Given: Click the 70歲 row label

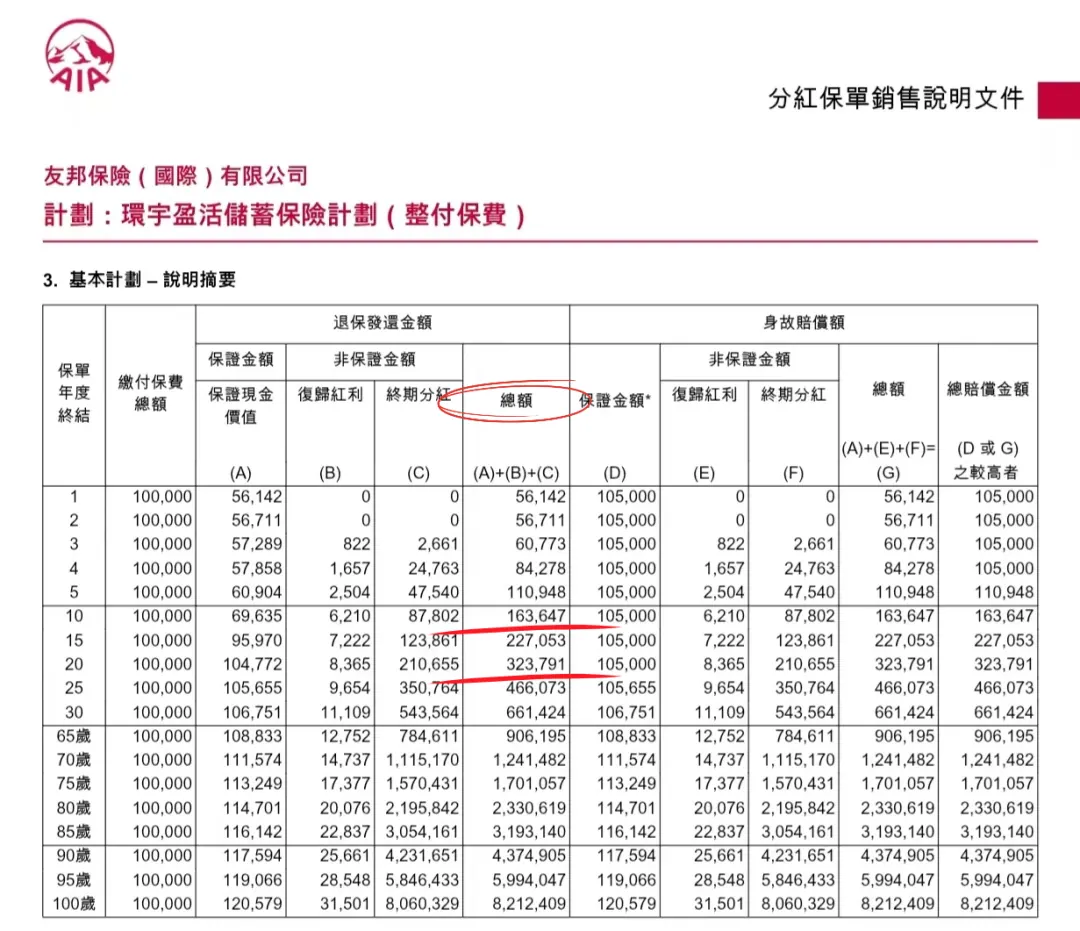Looking at the screenshot, I should click(x=74, y=760).
